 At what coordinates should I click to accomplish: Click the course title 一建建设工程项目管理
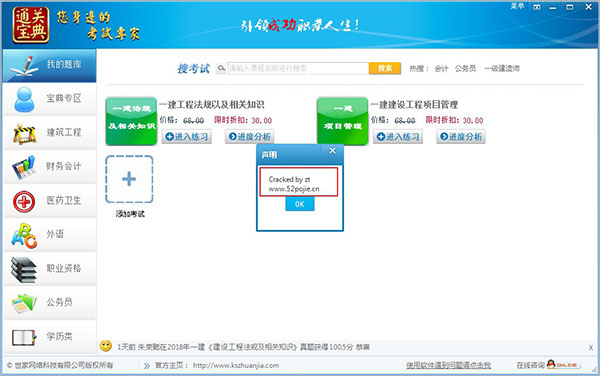(x=414, y=104)
